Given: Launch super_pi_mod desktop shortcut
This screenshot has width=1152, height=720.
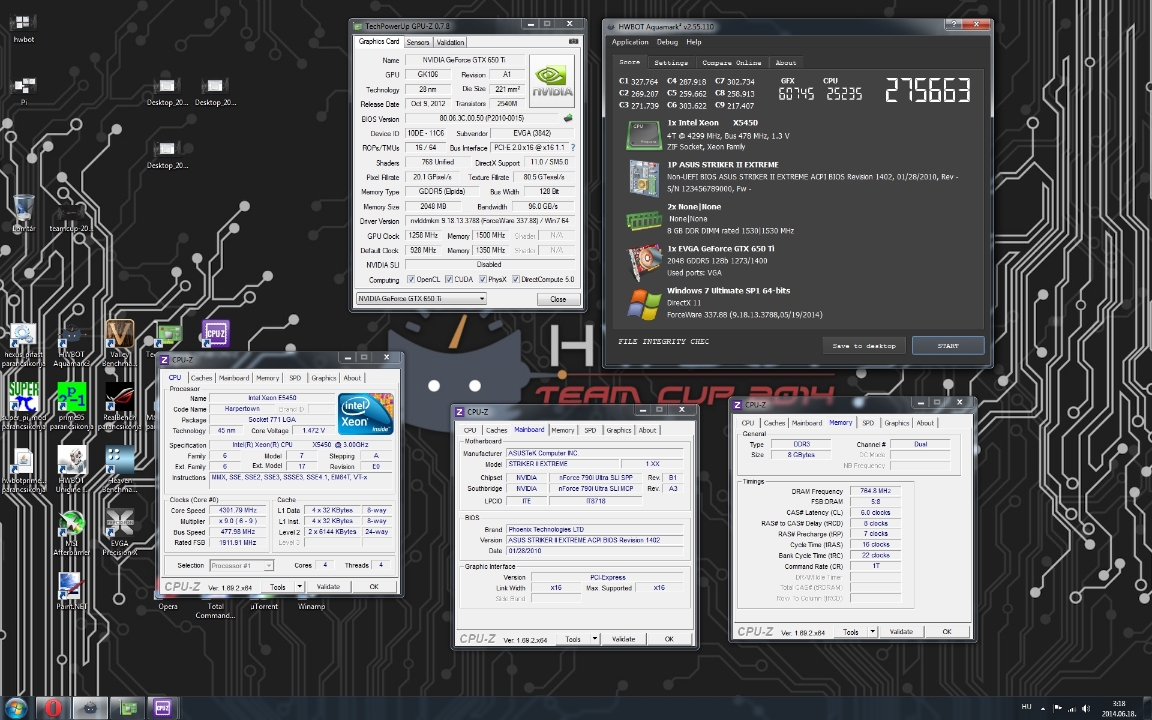Looking at the screenshot, I should pos(23,406).
